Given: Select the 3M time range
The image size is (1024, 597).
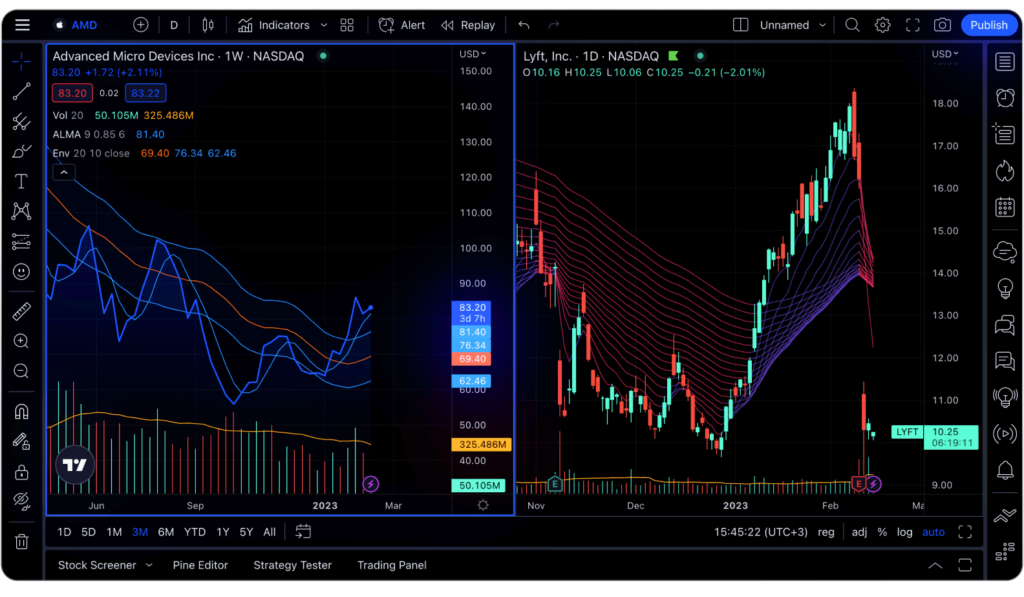Looking at the screenshot, I should [140, 532].
